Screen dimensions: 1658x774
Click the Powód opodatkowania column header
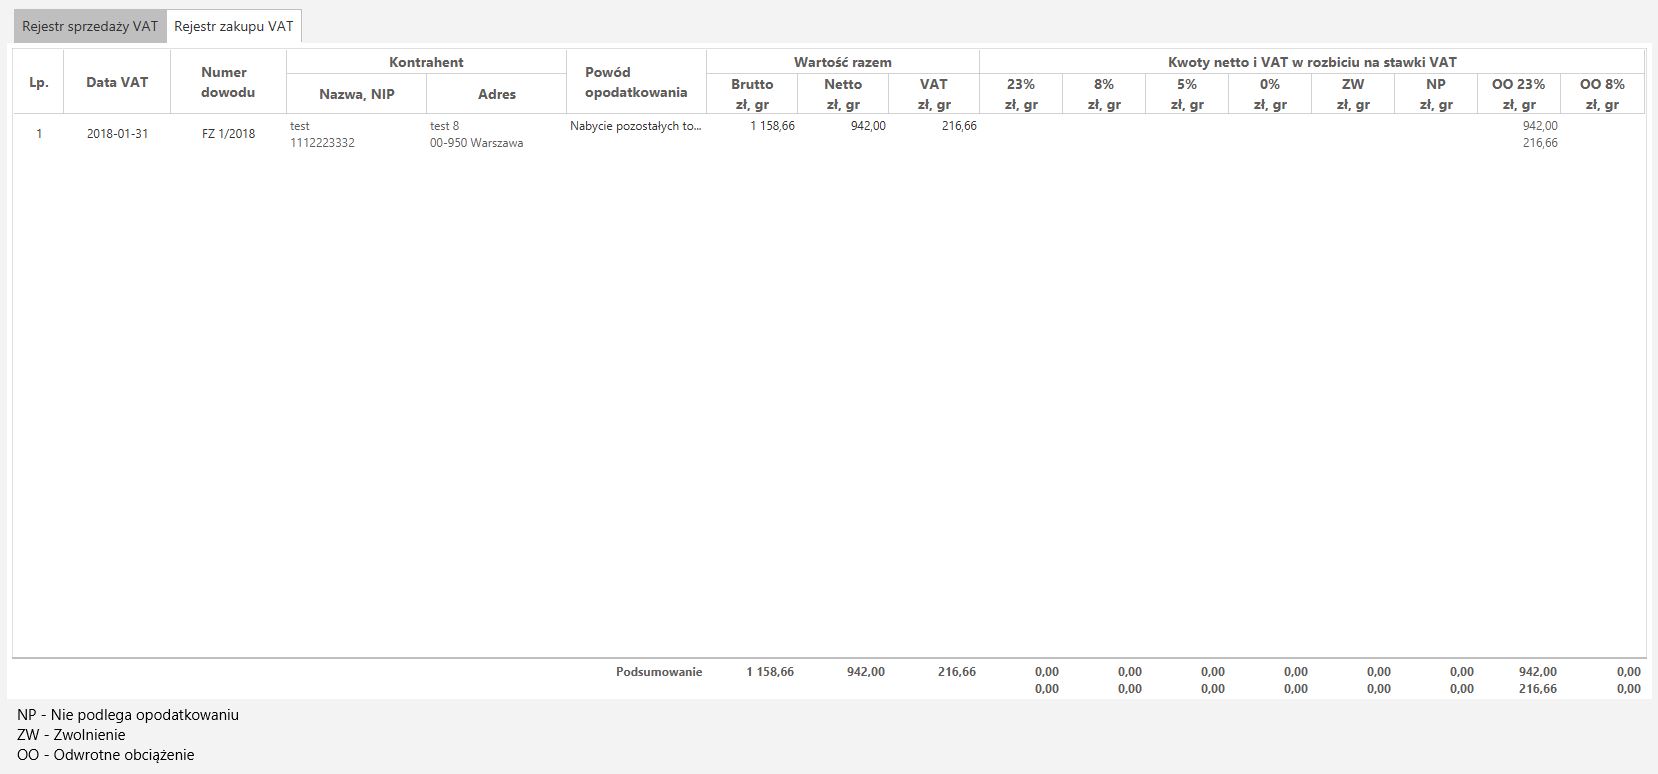[x=636, y=82]
